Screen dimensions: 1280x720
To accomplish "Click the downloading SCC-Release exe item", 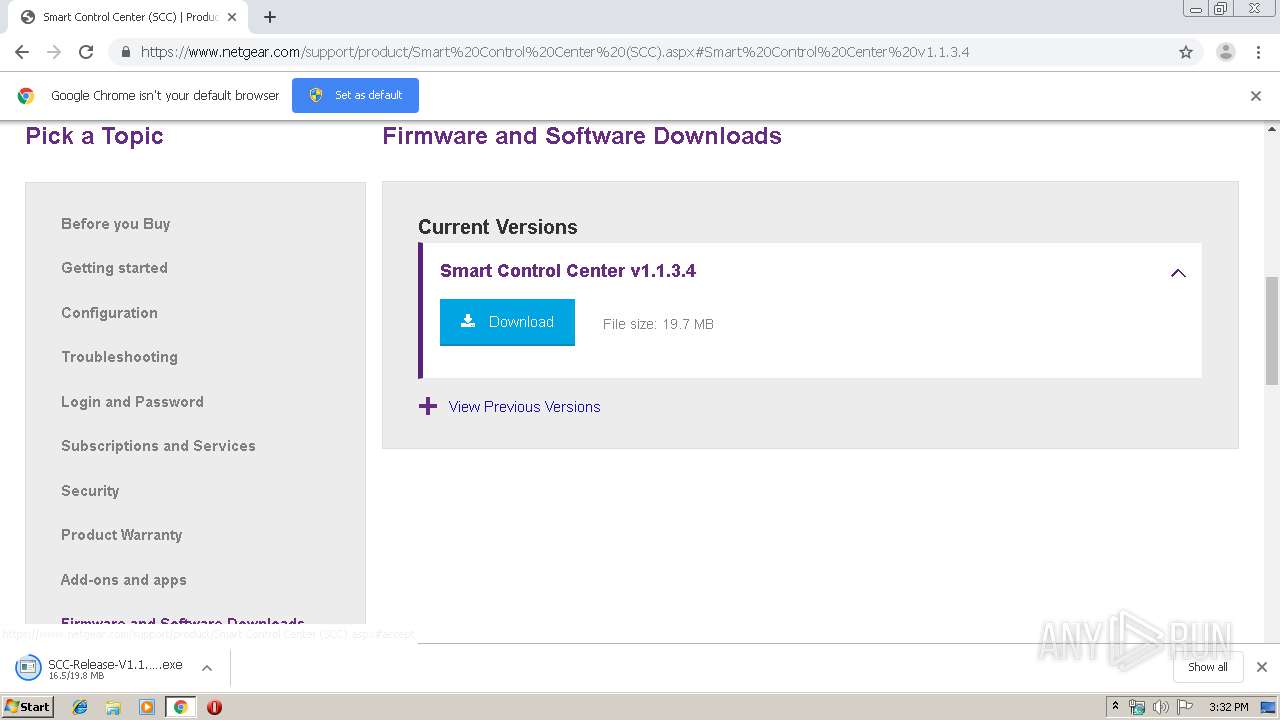I will pos(100,668).
